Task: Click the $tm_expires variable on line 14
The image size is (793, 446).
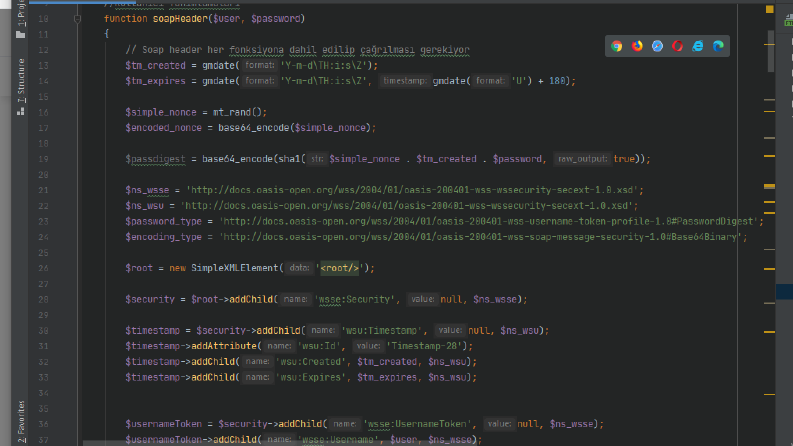Action: tap(155, 81)
